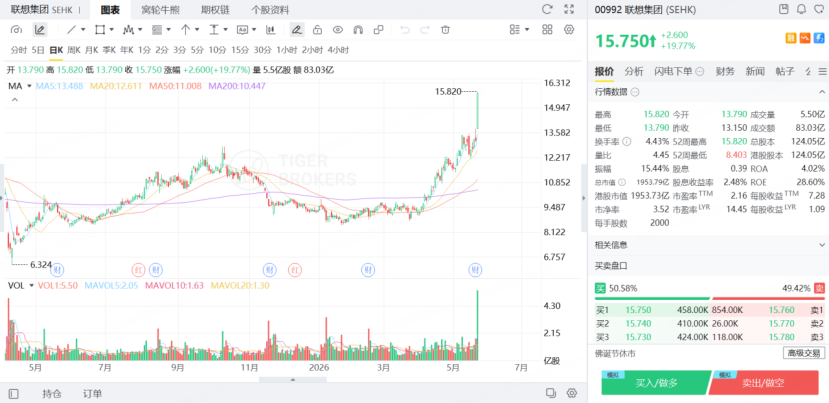This screenshot has height=403, width=829.
Task: Click the orange short-selling badge icon
Action: (x=805, y=38)
